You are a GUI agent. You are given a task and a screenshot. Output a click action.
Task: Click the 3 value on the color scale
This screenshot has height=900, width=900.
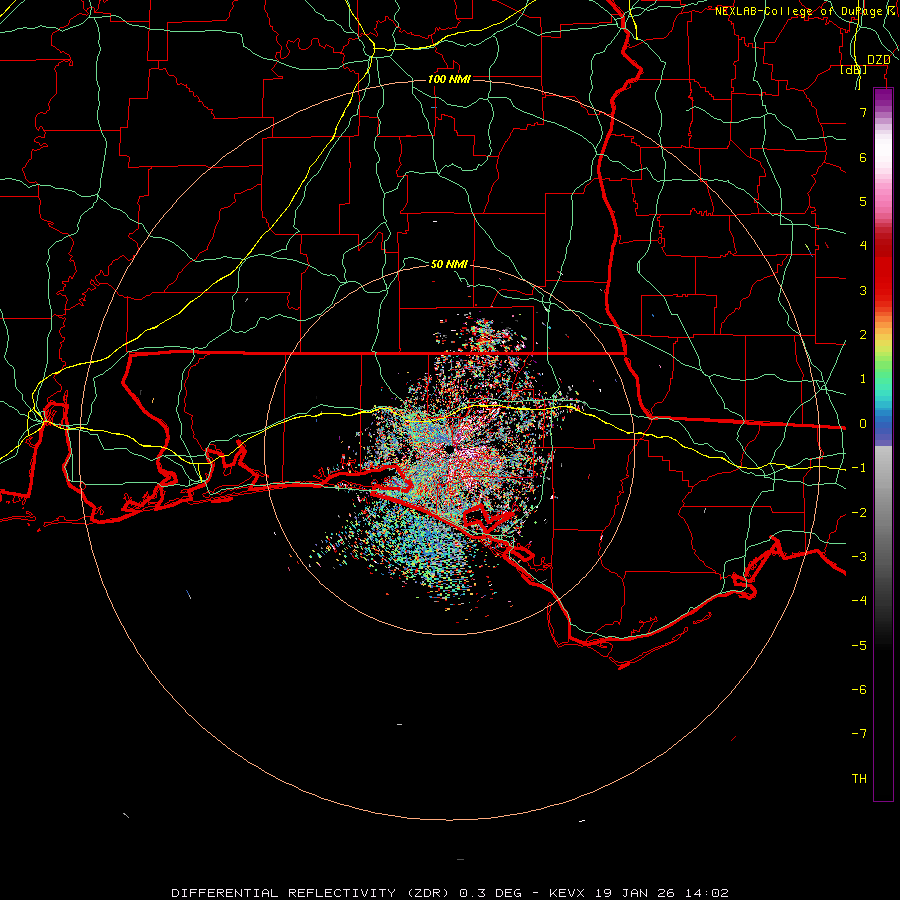[x=863, y=290]
